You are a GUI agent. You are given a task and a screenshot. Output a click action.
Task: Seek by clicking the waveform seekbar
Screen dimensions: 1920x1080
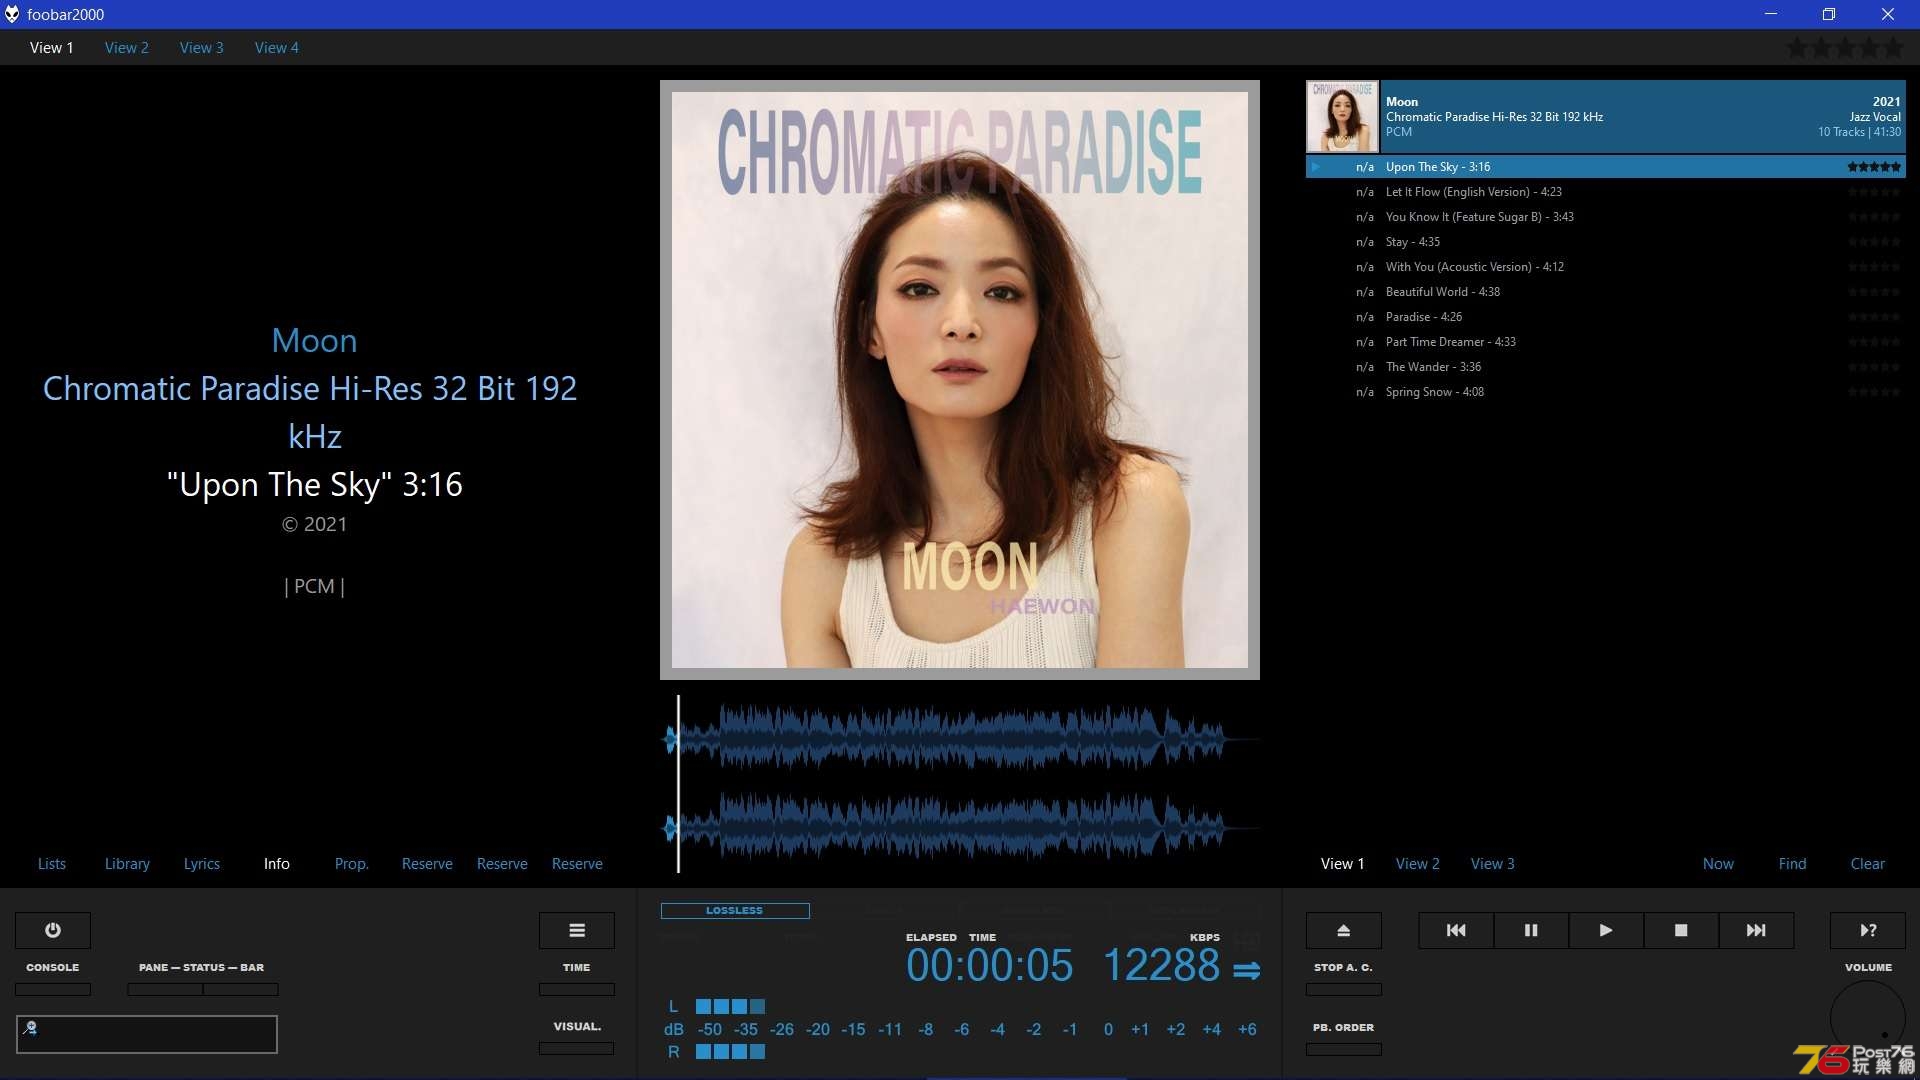pos(960,784)
